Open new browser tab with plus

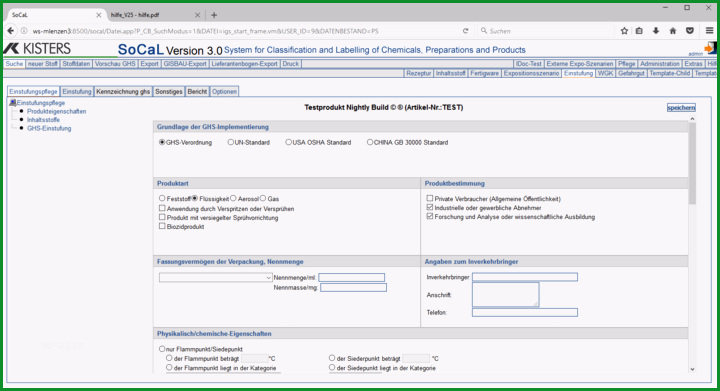(x=214, y=15)
